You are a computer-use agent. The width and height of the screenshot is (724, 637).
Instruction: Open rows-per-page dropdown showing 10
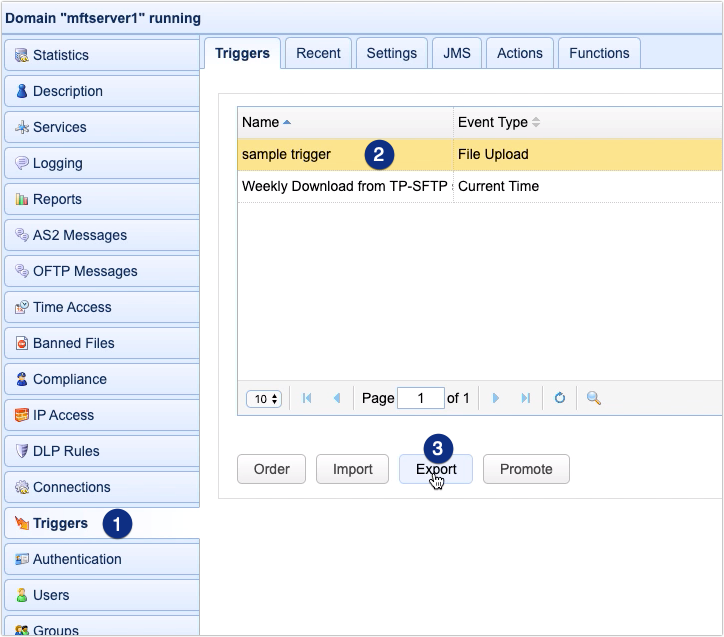coord(264,398)
